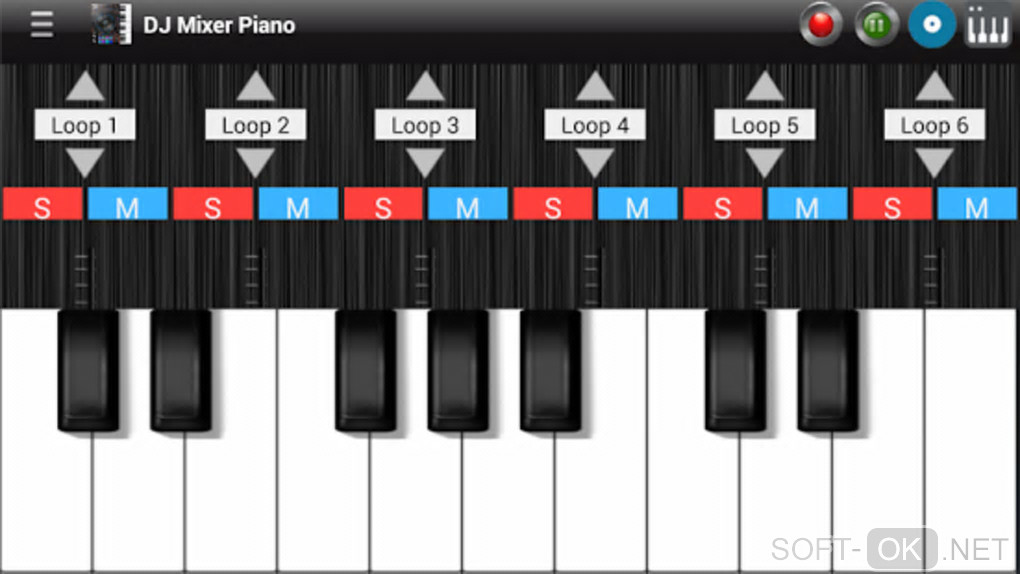Adjust the Loop 3 volume fader
1020x574 pixels.
(422, 279)
